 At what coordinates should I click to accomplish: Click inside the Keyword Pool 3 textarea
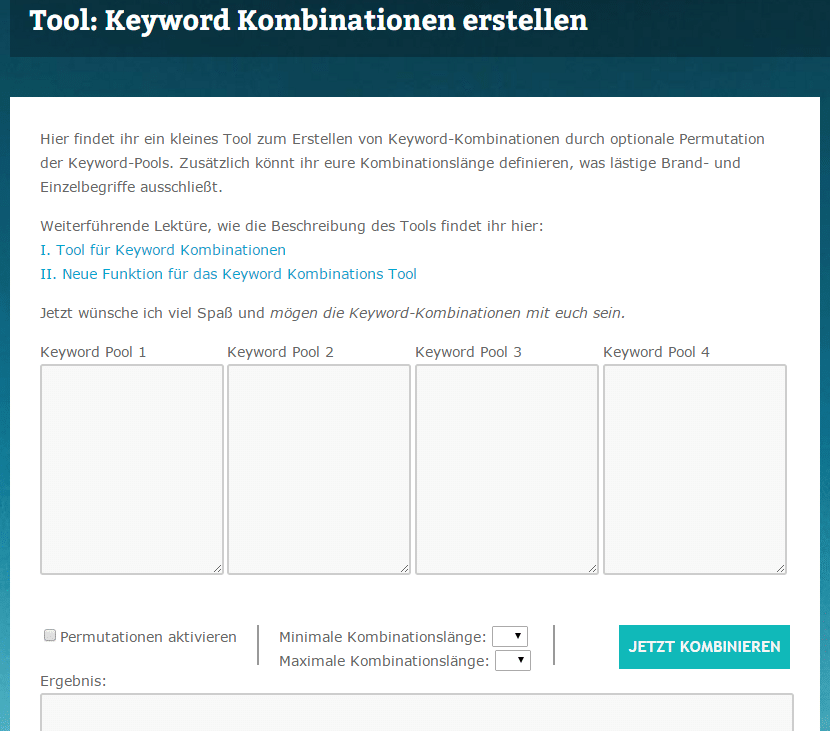pyautogui.click(x=507, y=469)
